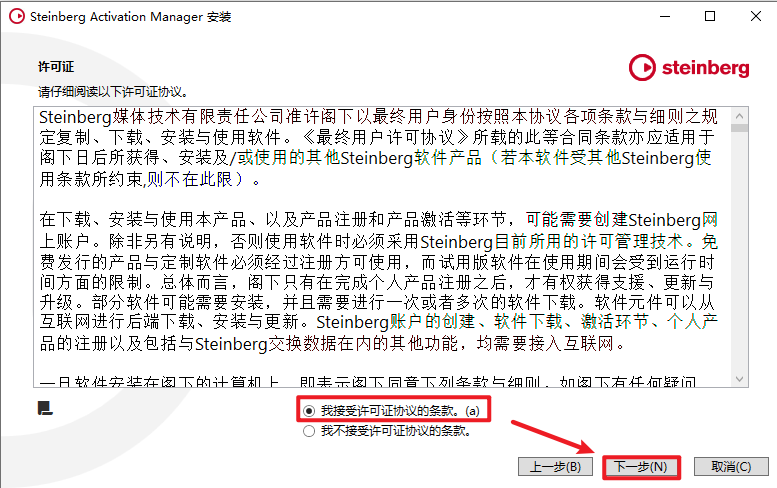Click the license scrollbar thumb
Image resolution: width=777 pixels, height=488 pixels.
coord(739,128)
